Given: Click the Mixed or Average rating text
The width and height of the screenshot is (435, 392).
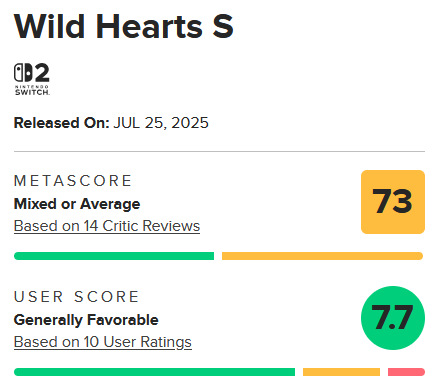Looking at the screenshot, I should (77, 204).
